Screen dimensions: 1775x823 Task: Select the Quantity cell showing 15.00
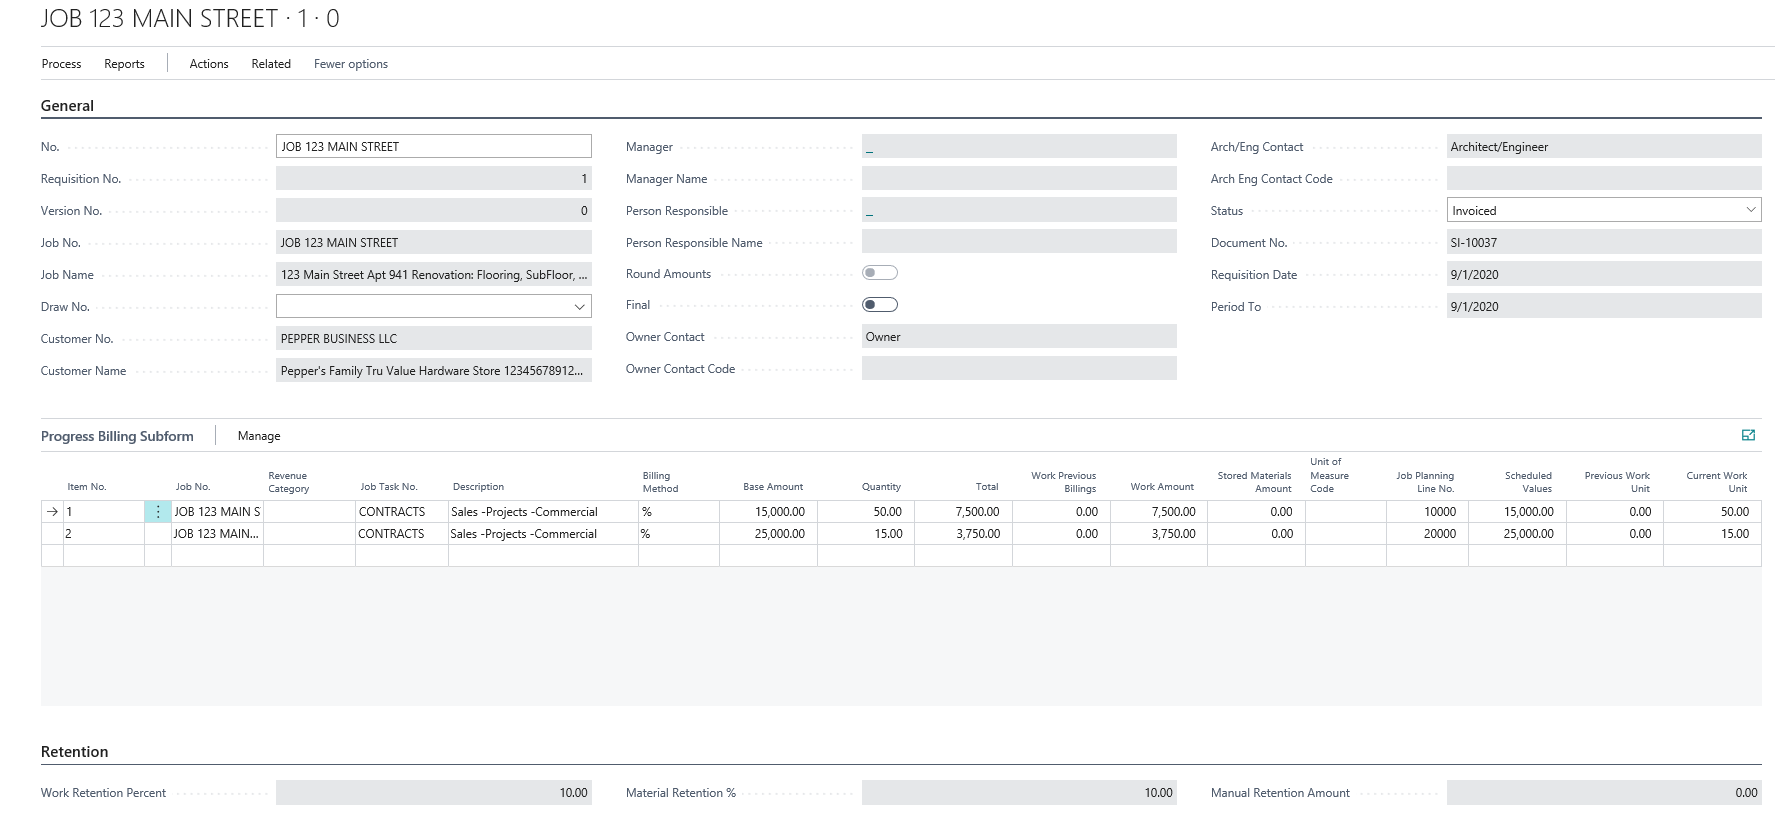tap(866, 534)
